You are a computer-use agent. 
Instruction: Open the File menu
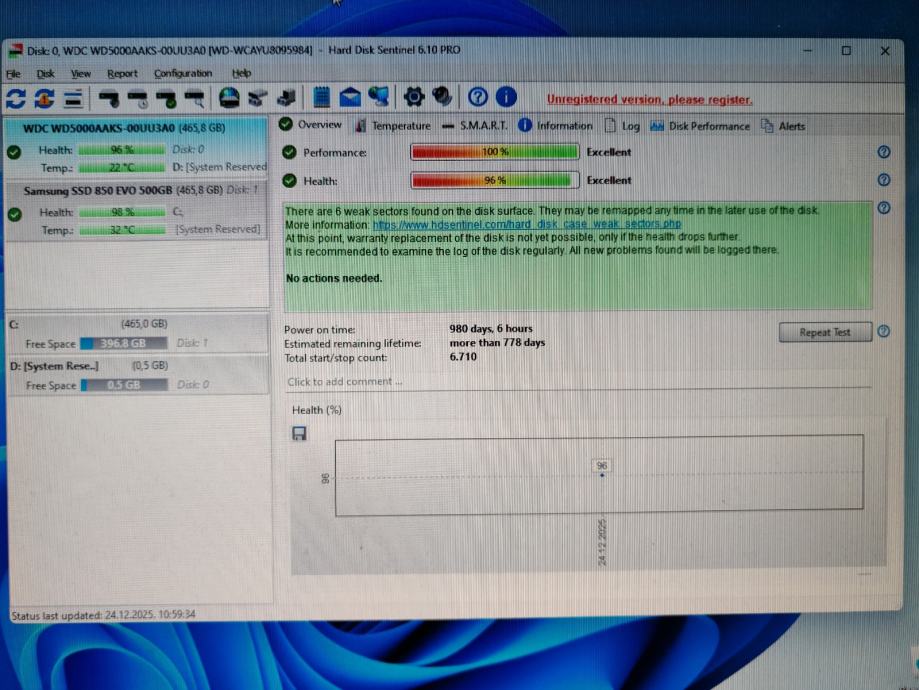(x=13, y=74)
